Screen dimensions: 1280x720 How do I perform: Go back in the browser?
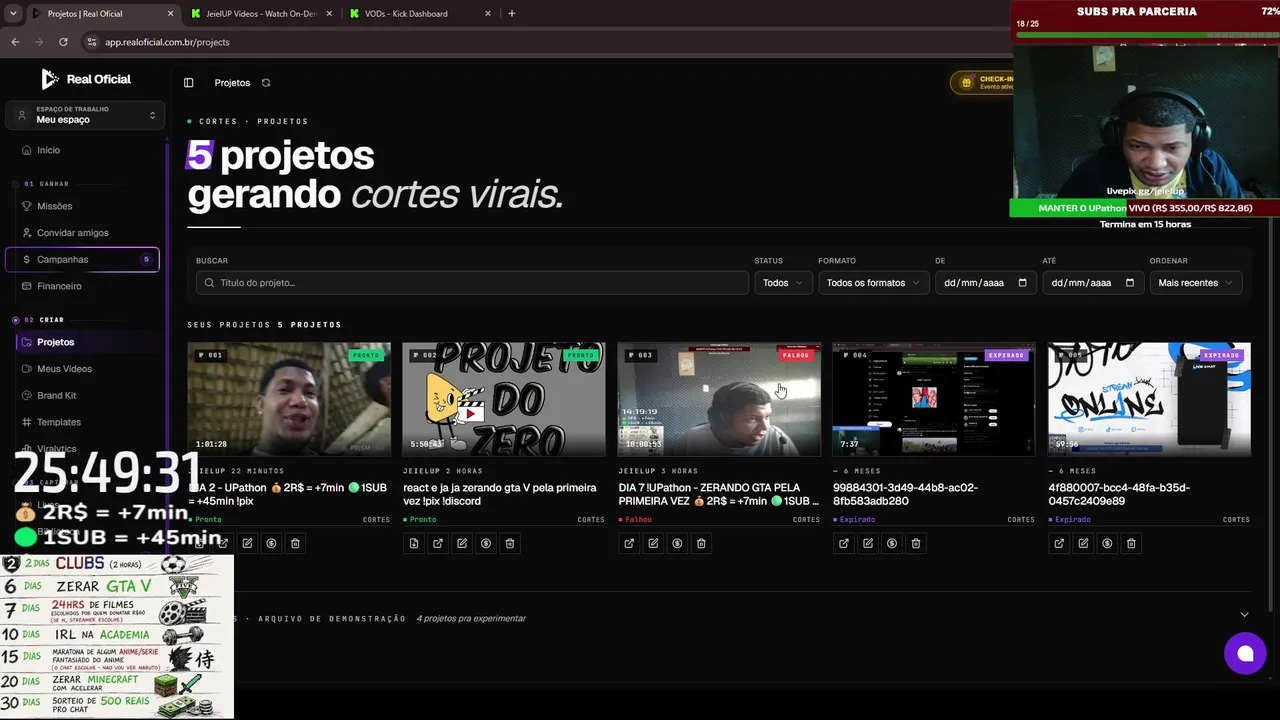[x=15, y=42]
